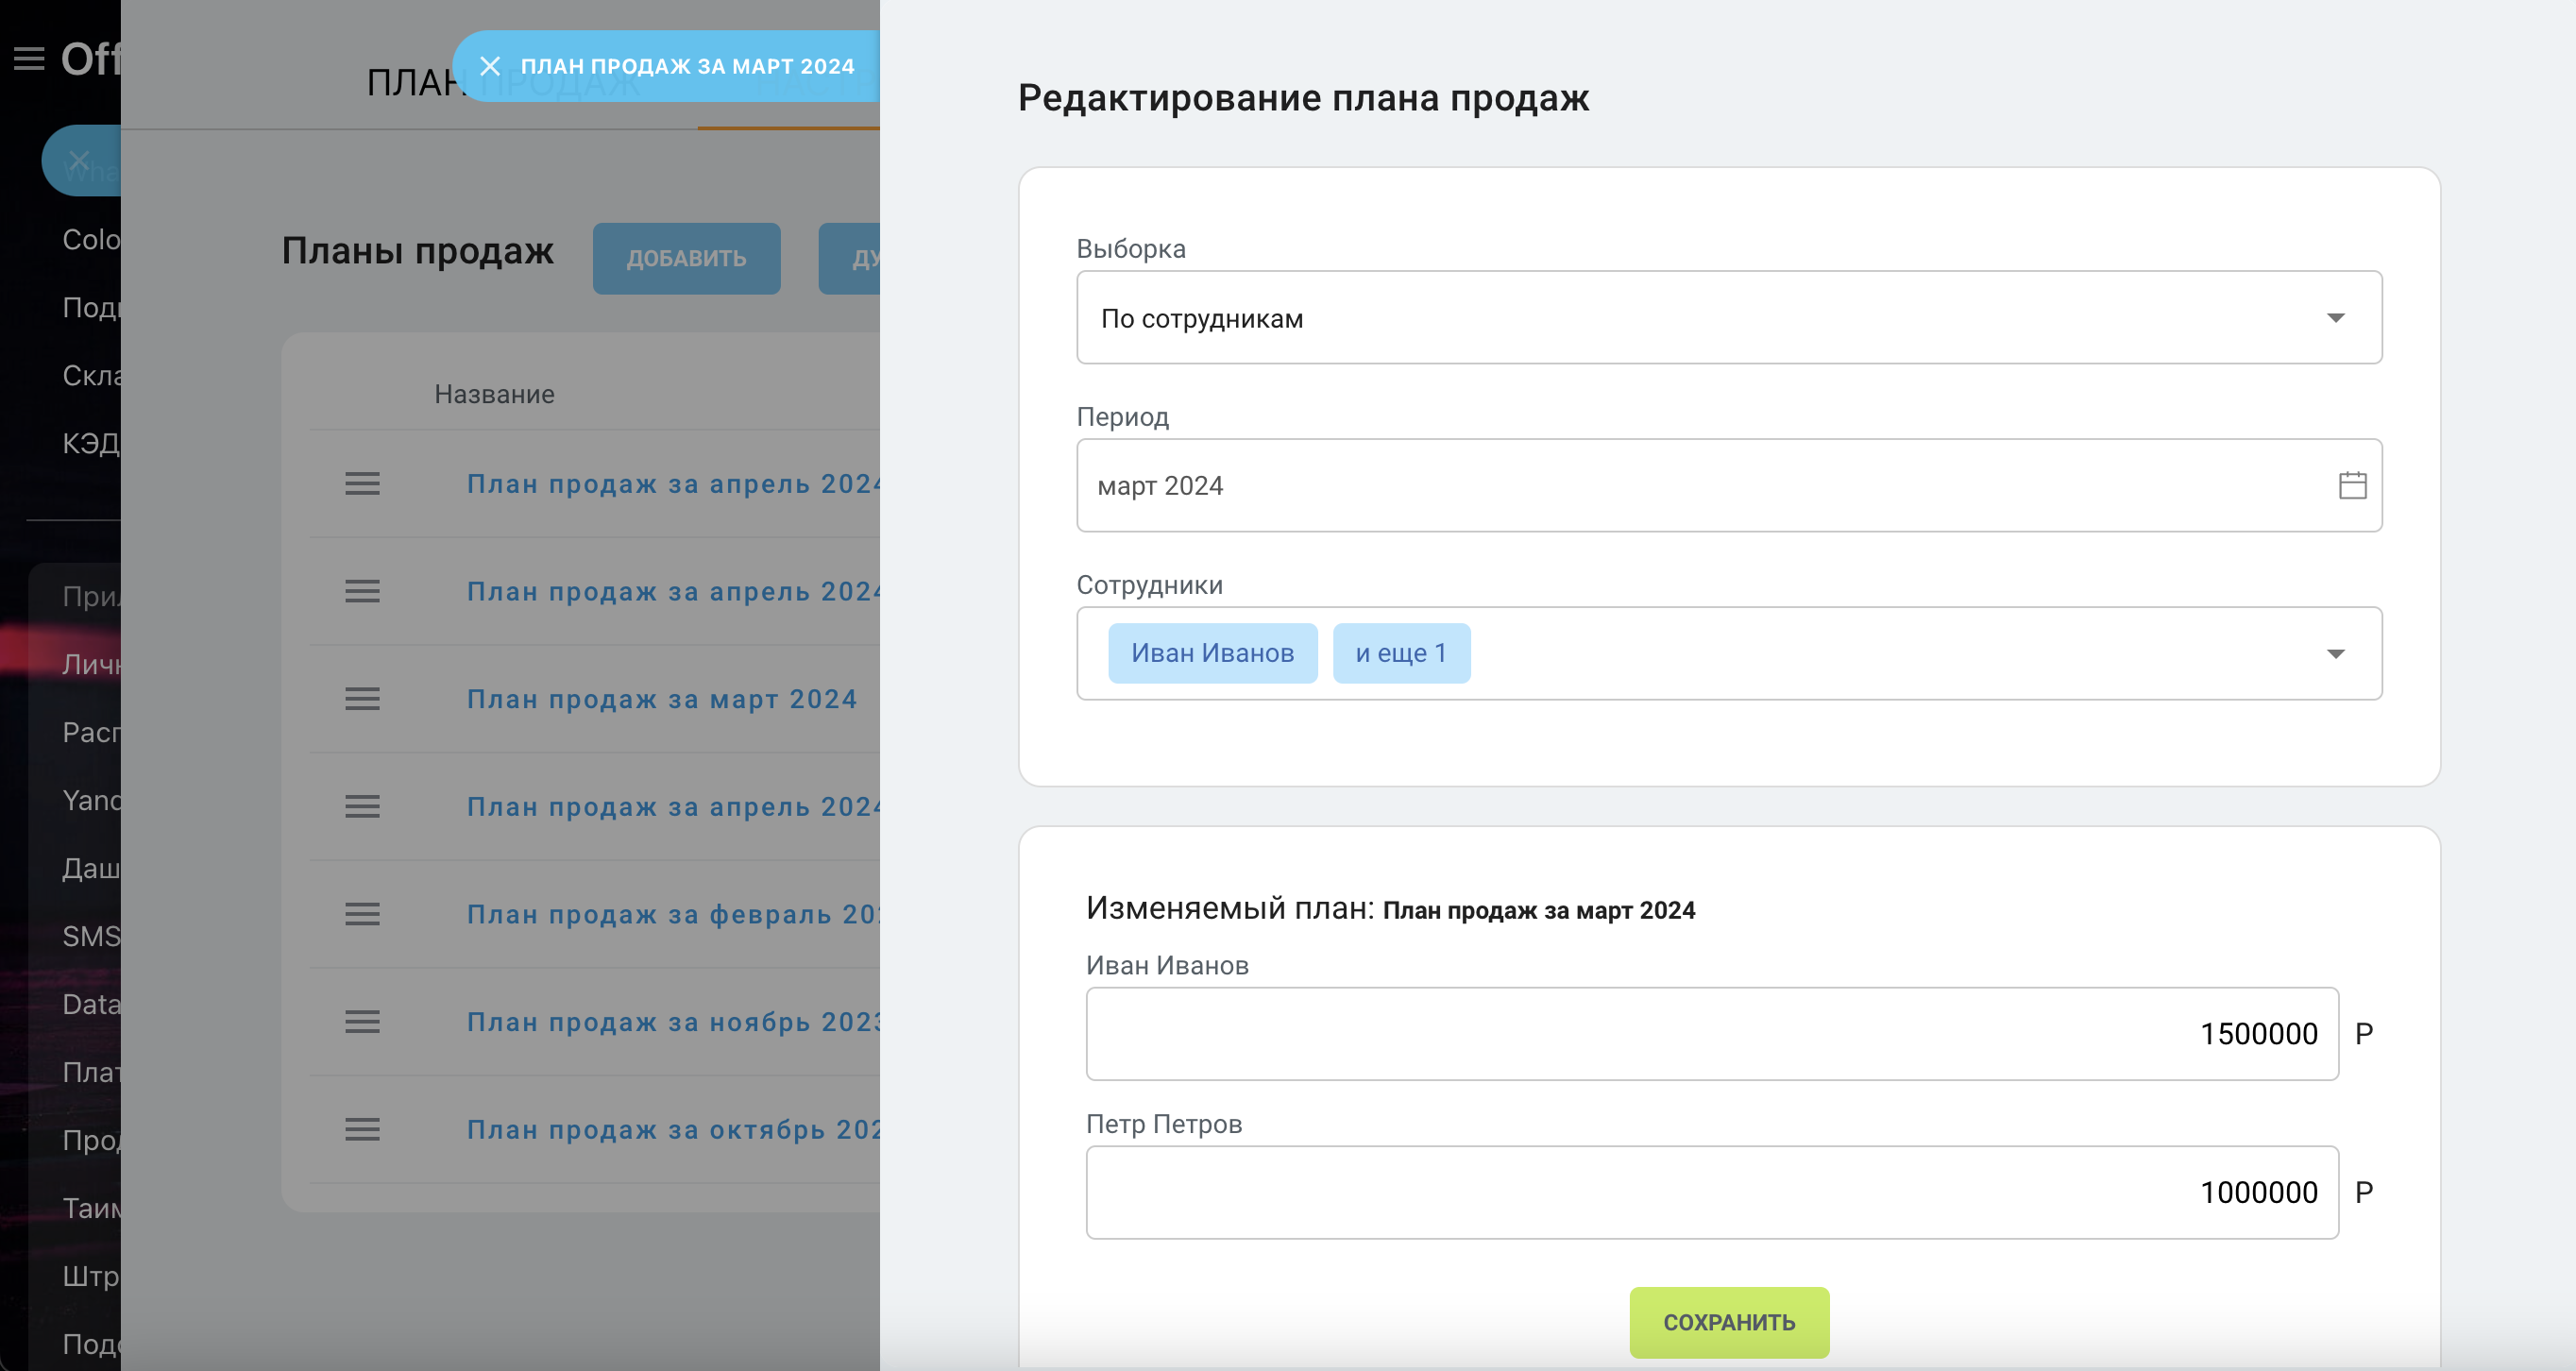Click drag handle of План продаж за март 2024
The width and height of the screenshot is (2576, 1371).
coord(362,700)
